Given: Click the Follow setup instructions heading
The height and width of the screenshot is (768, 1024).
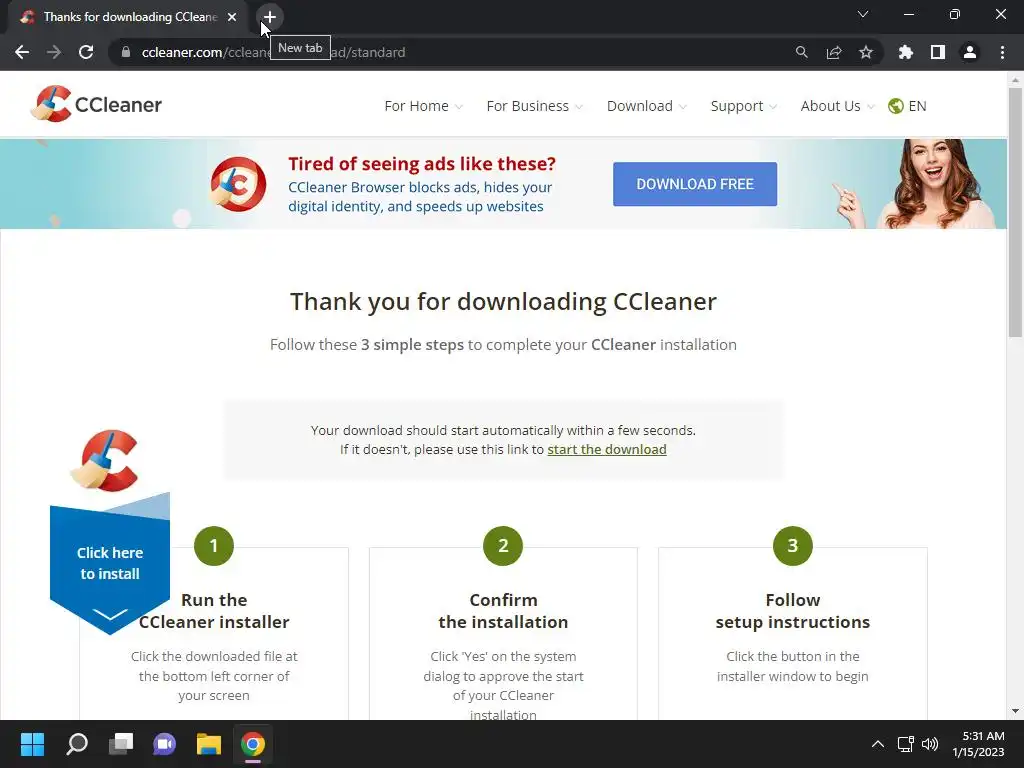Looking at the screenshot, I should coord(793,611).
